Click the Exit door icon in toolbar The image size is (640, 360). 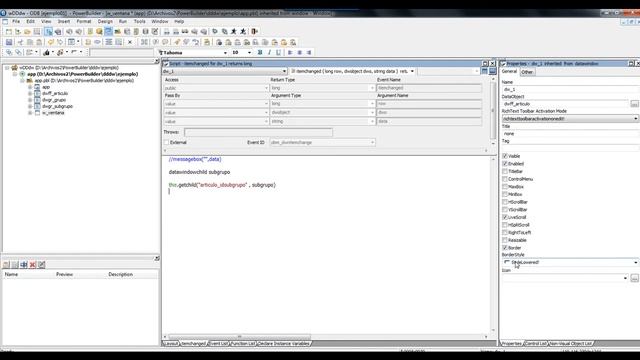coord(255,31)
